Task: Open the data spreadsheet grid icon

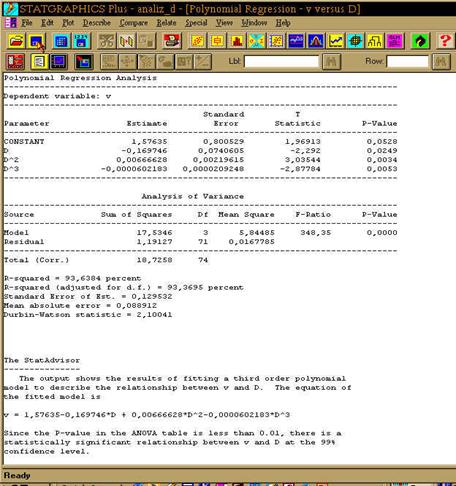Action: [x=61, y=41]
